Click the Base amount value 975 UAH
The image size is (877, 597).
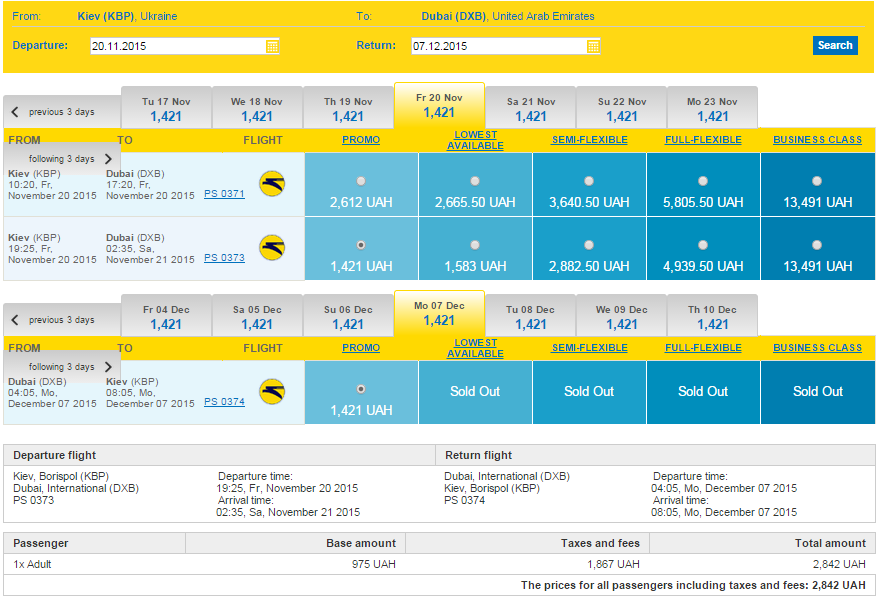coord(374,564)
